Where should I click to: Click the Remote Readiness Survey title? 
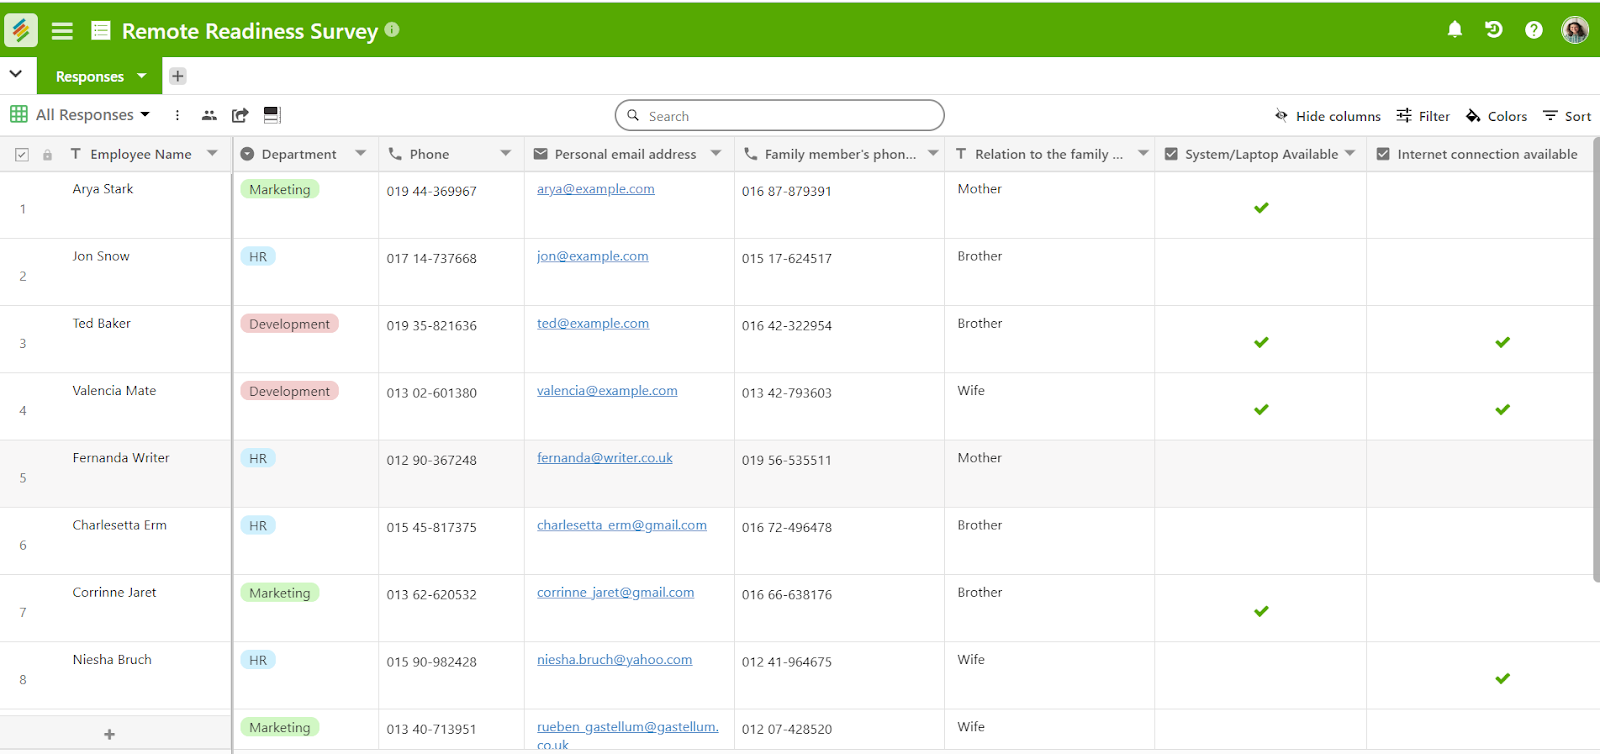tap(250, 31)
